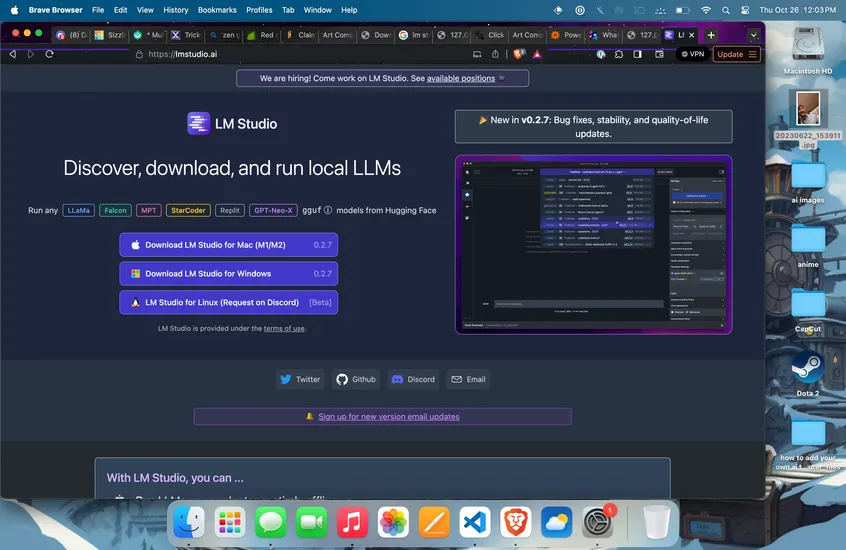Launch Music app from the dock
846x550 pixels.
click(x=351, y=521)
